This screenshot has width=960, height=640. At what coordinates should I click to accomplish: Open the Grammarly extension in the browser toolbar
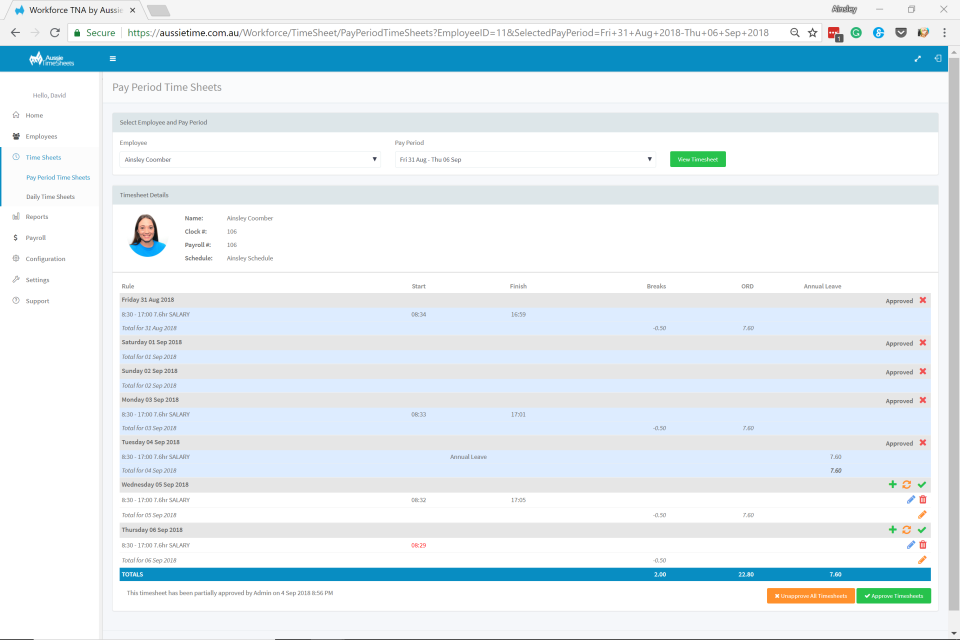pyautogui.click(x=857, y=32)
